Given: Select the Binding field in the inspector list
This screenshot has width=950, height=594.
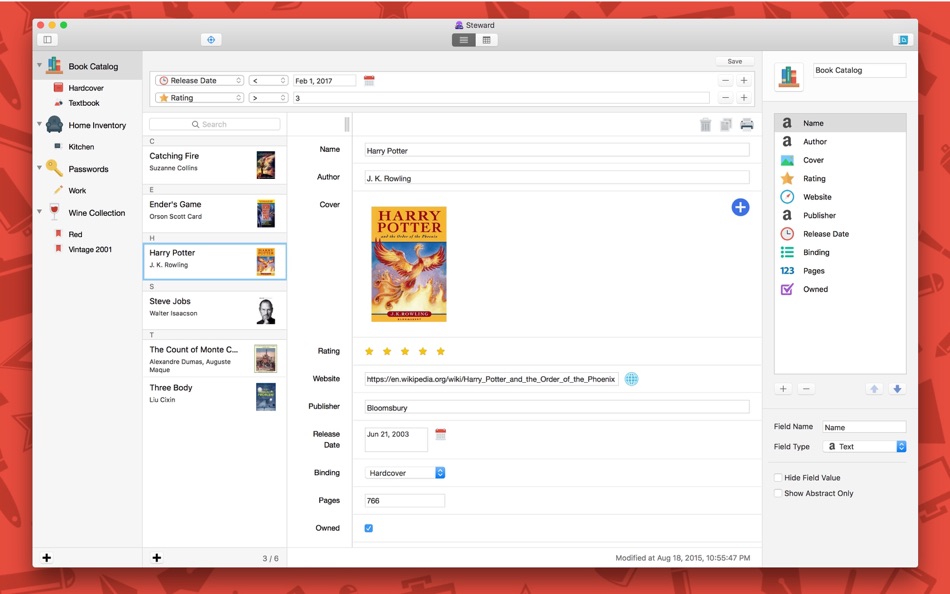Looking at the screenshot, I should 840,252.
